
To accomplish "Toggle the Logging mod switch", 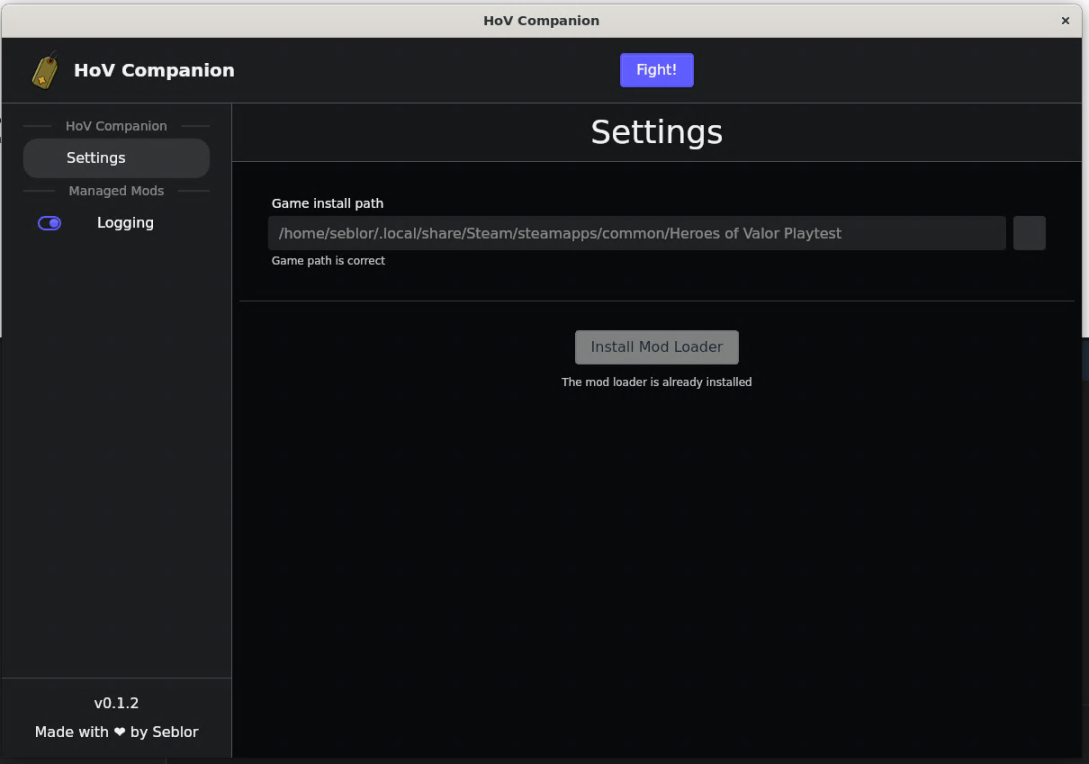I will [49, 223].
